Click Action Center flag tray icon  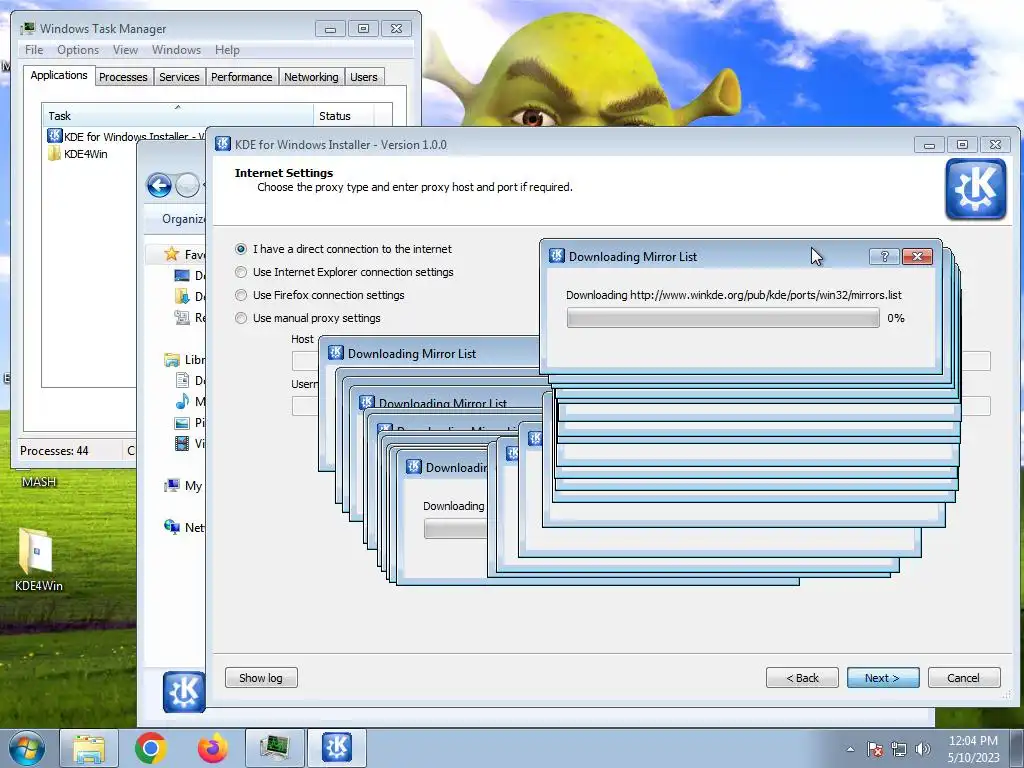(x=875, y=749)
